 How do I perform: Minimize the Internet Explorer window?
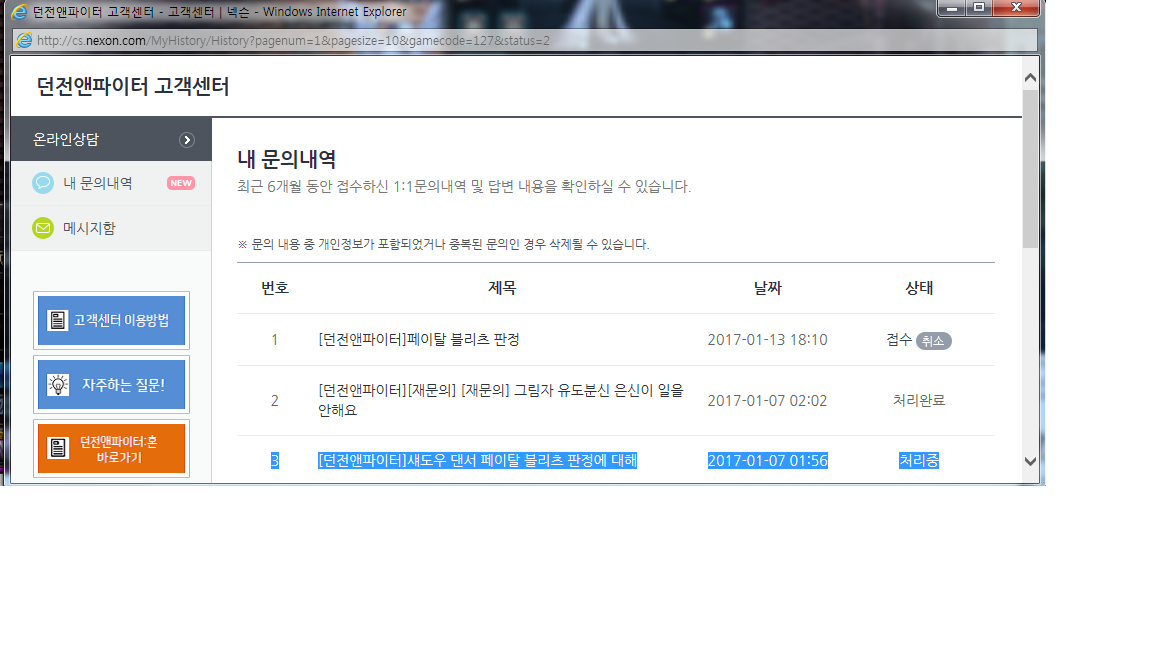pos(951,8)
